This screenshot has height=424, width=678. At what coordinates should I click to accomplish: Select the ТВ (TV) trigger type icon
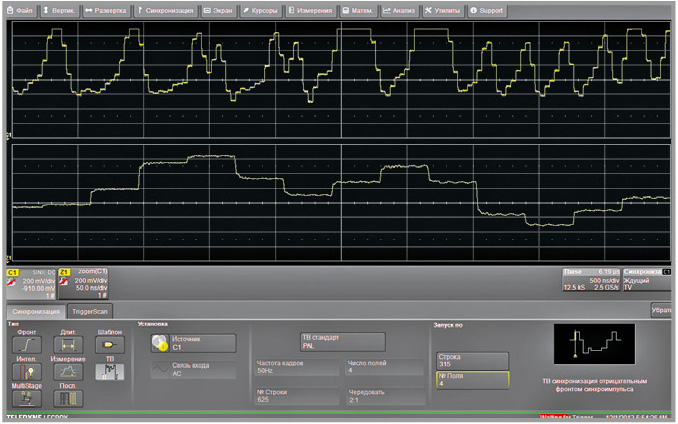108,371
